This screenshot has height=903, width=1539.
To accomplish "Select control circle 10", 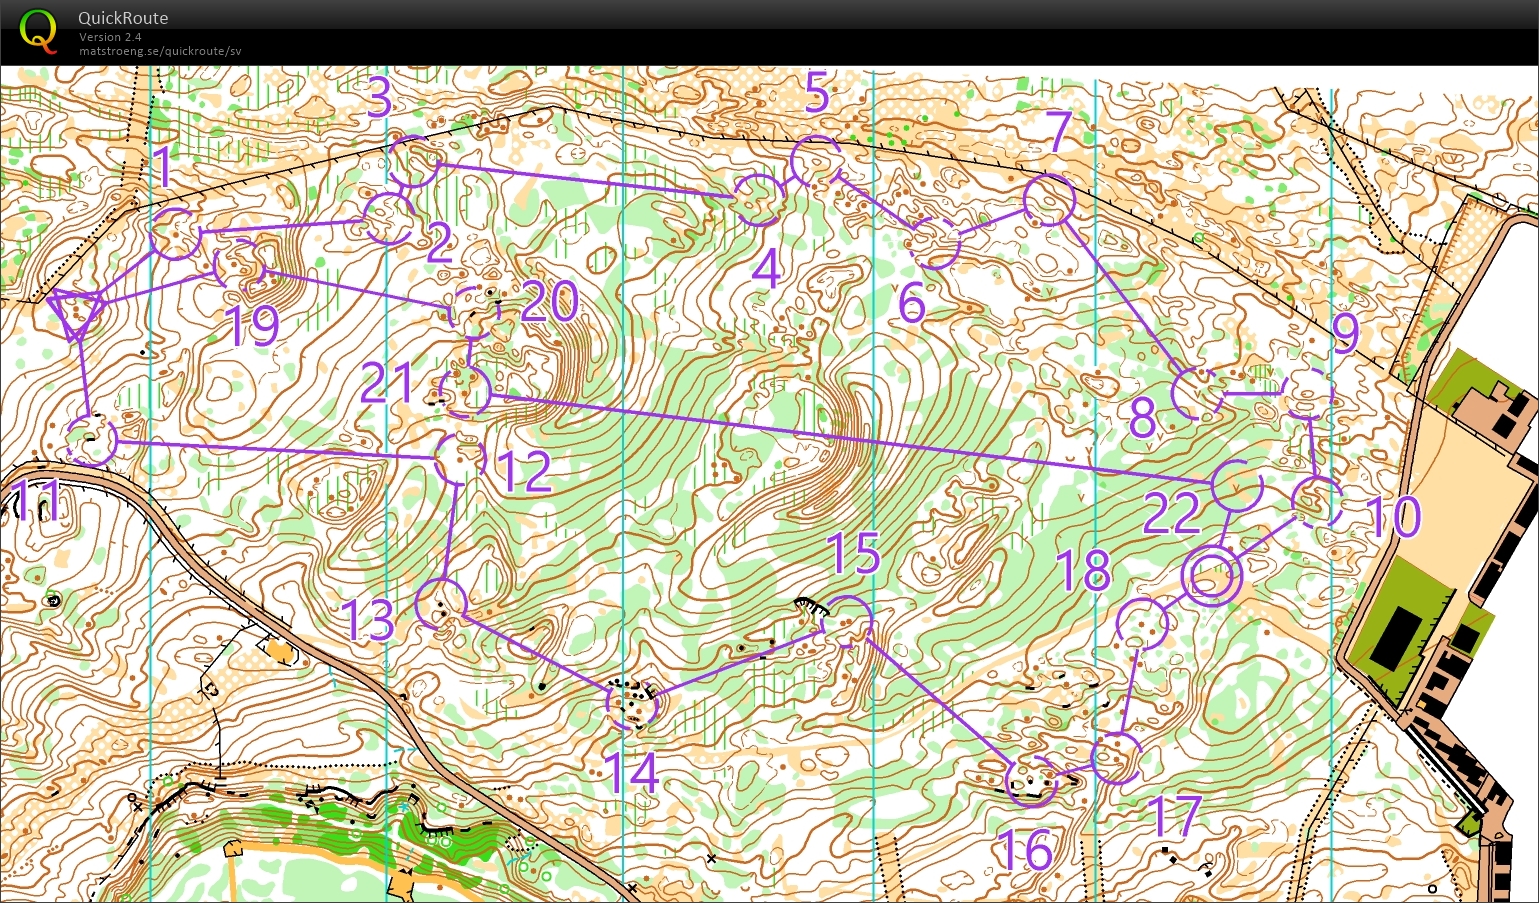I will tap(1317, 502).
